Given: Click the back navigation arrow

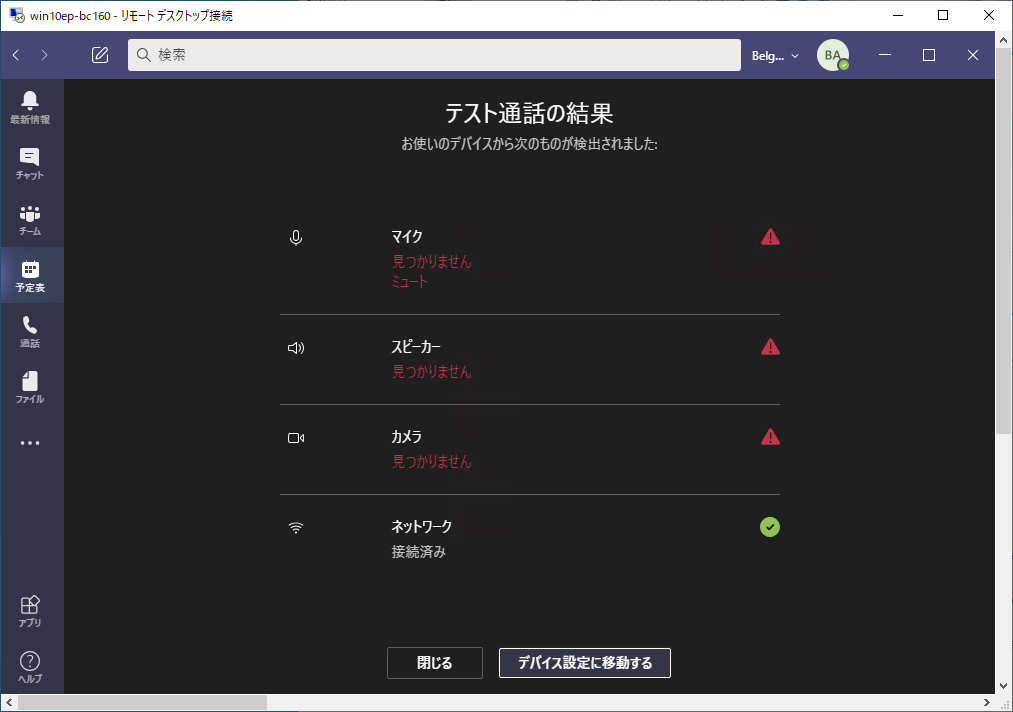Looking at the screenshot, I should tap(16, 55).
